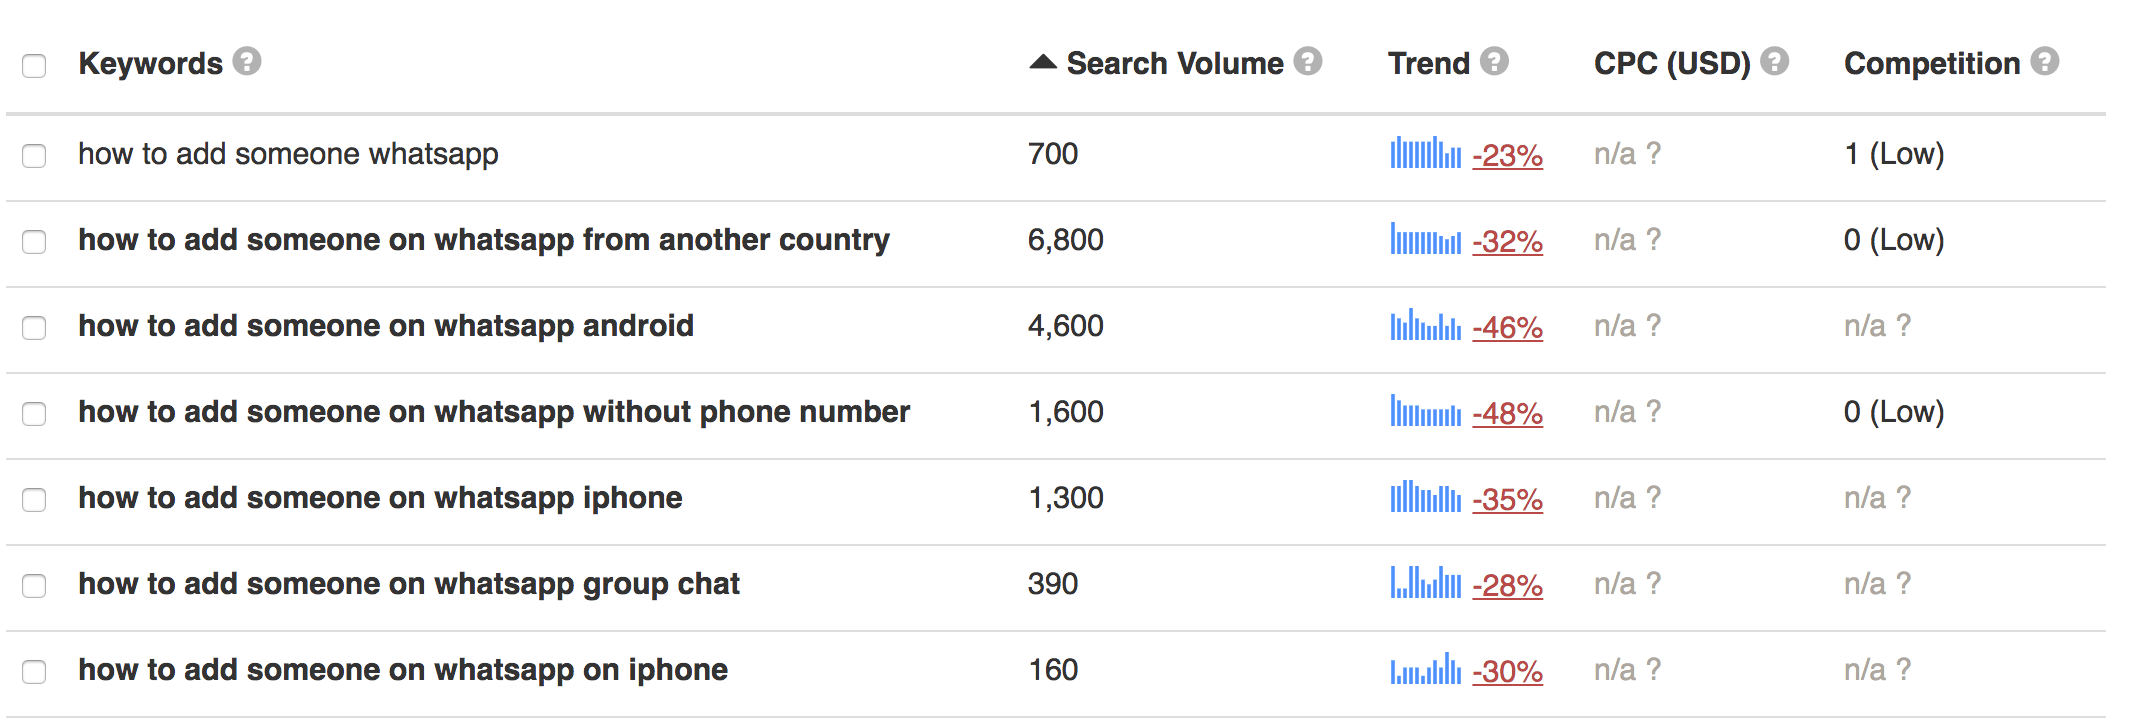
Task: Open the -48% trend link
Action: tap(1507, 414)
